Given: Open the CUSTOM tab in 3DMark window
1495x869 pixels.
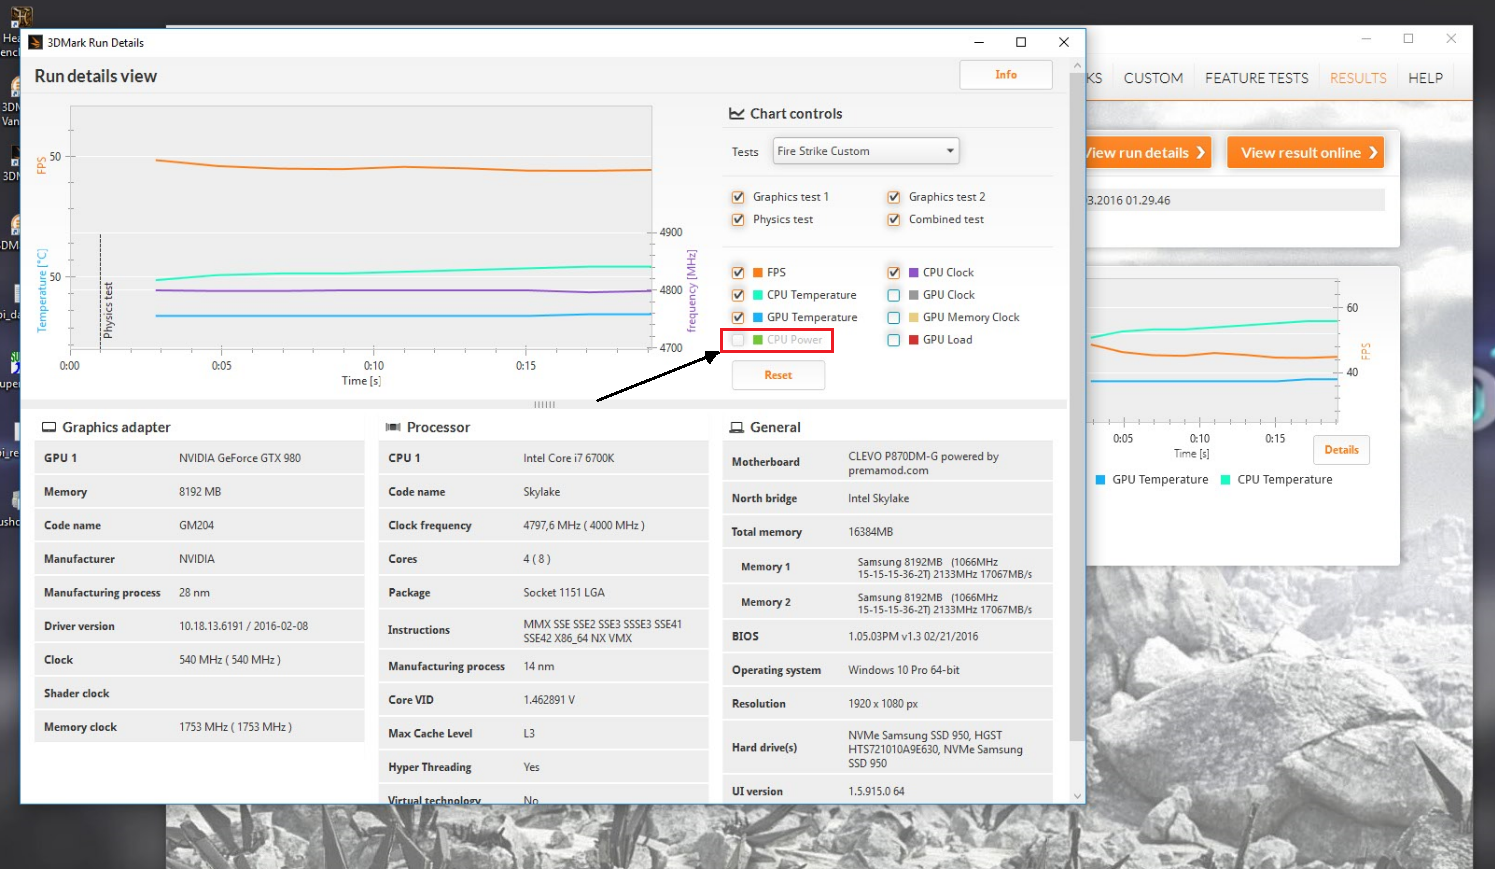Looking at the screenshot, I should pyautogui.click(x=1153, y=78).
